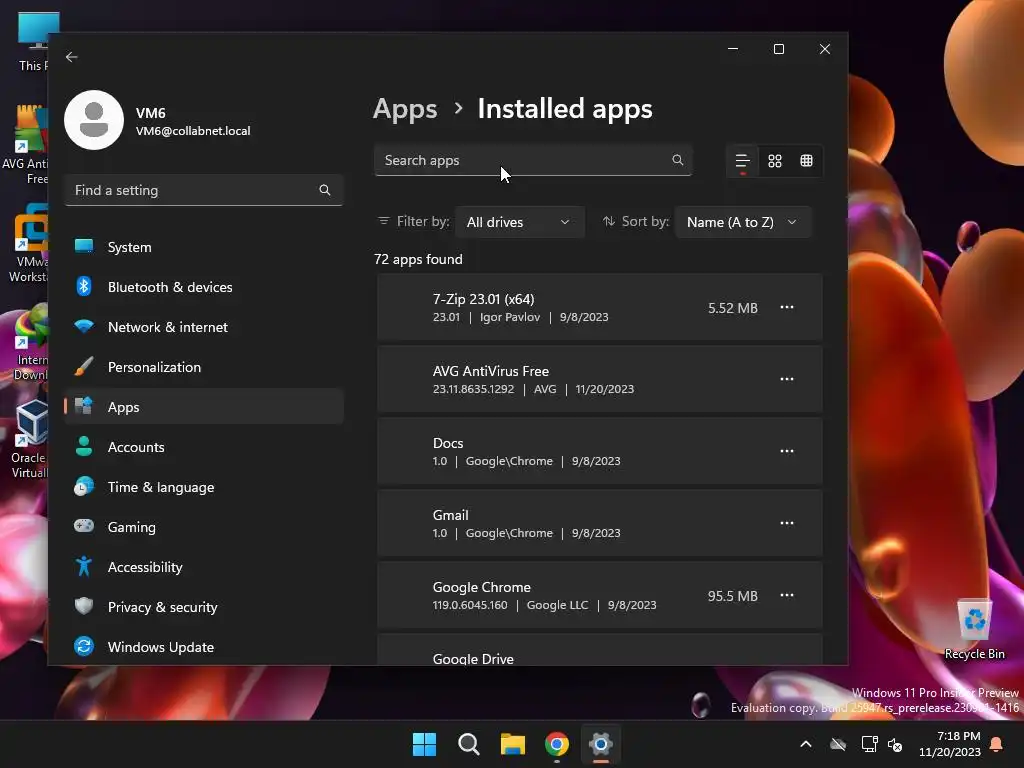The width and height of the screenshot is (1024, 768).
Task: Open the clock showing 7:18 PM
Action: 950,744
